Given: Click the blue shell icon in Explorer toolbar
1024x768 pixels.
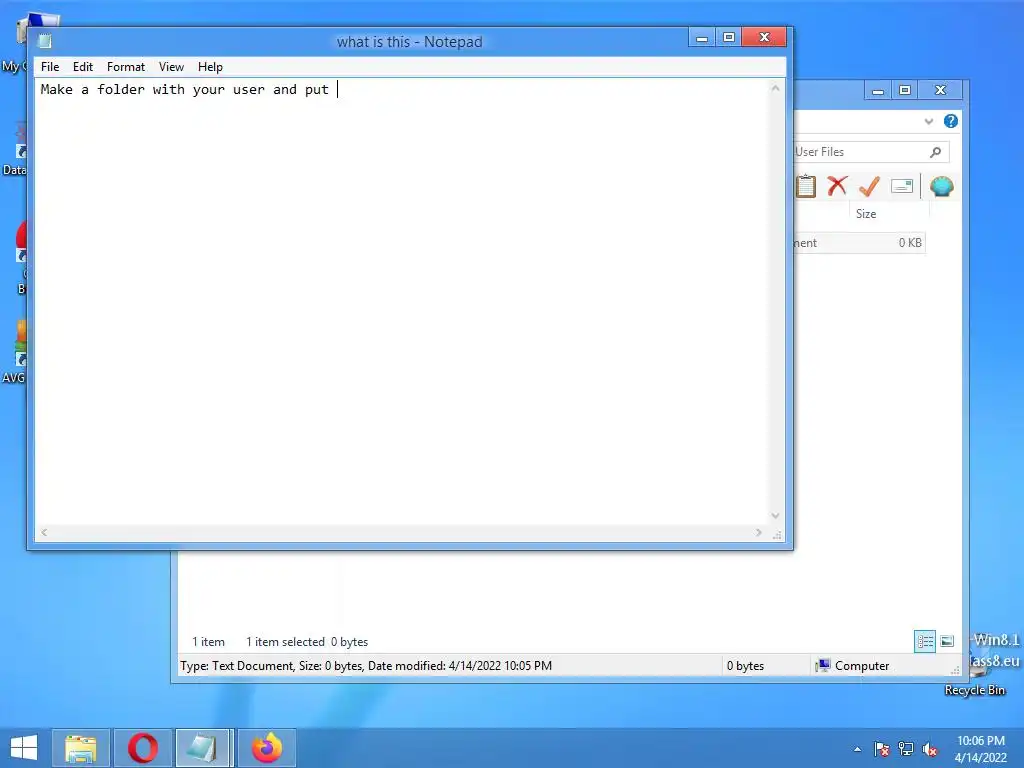Looking at the screenshot, I should pyautogui.click(x=942, y=186).
